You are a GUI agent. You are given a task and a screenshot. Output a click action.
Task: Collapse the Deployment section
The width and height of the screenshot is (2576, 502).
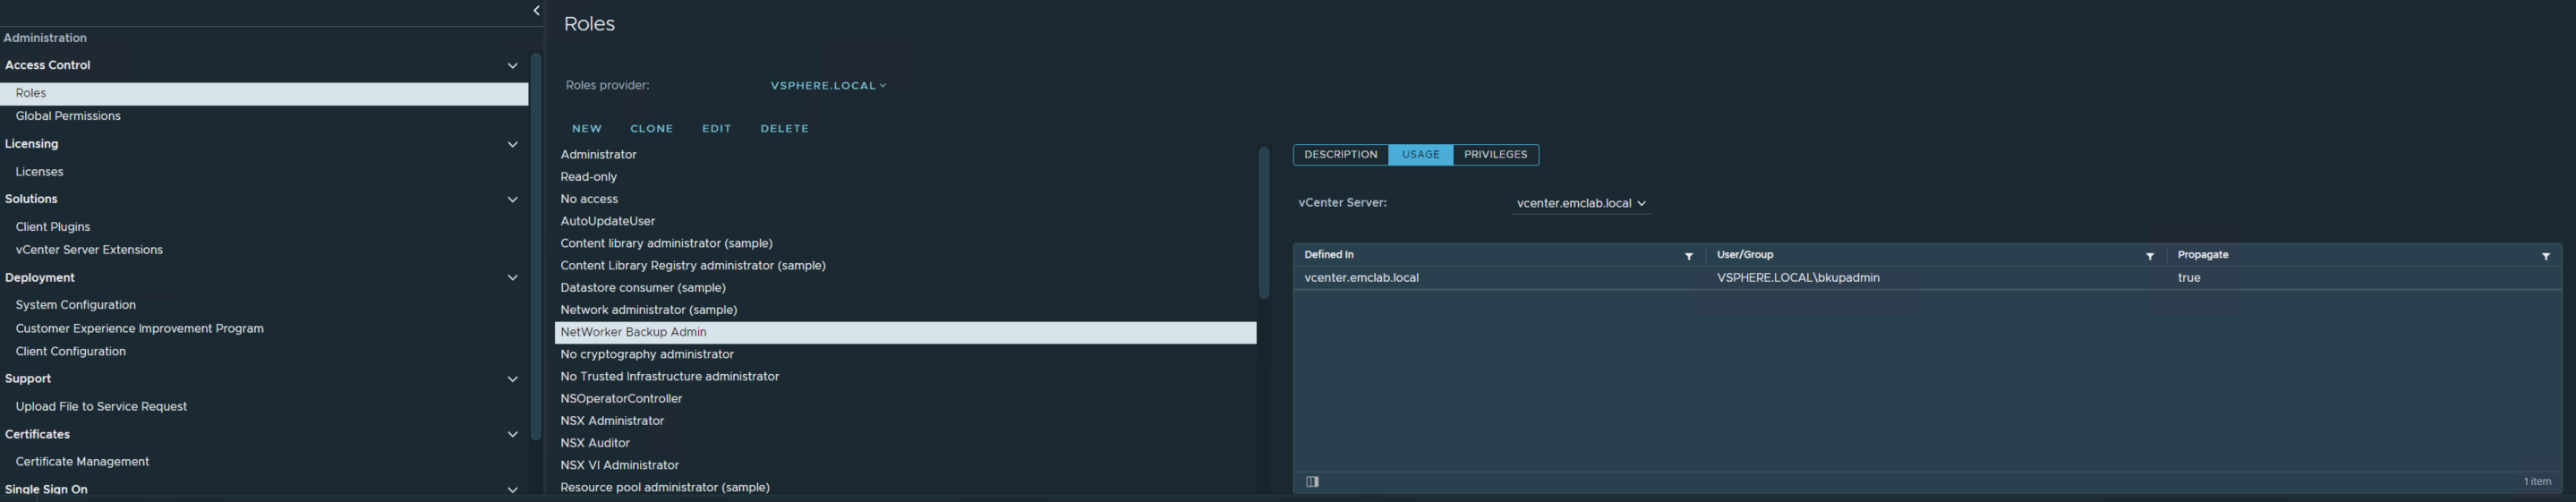pyautogui.click(x=512, y=278)
